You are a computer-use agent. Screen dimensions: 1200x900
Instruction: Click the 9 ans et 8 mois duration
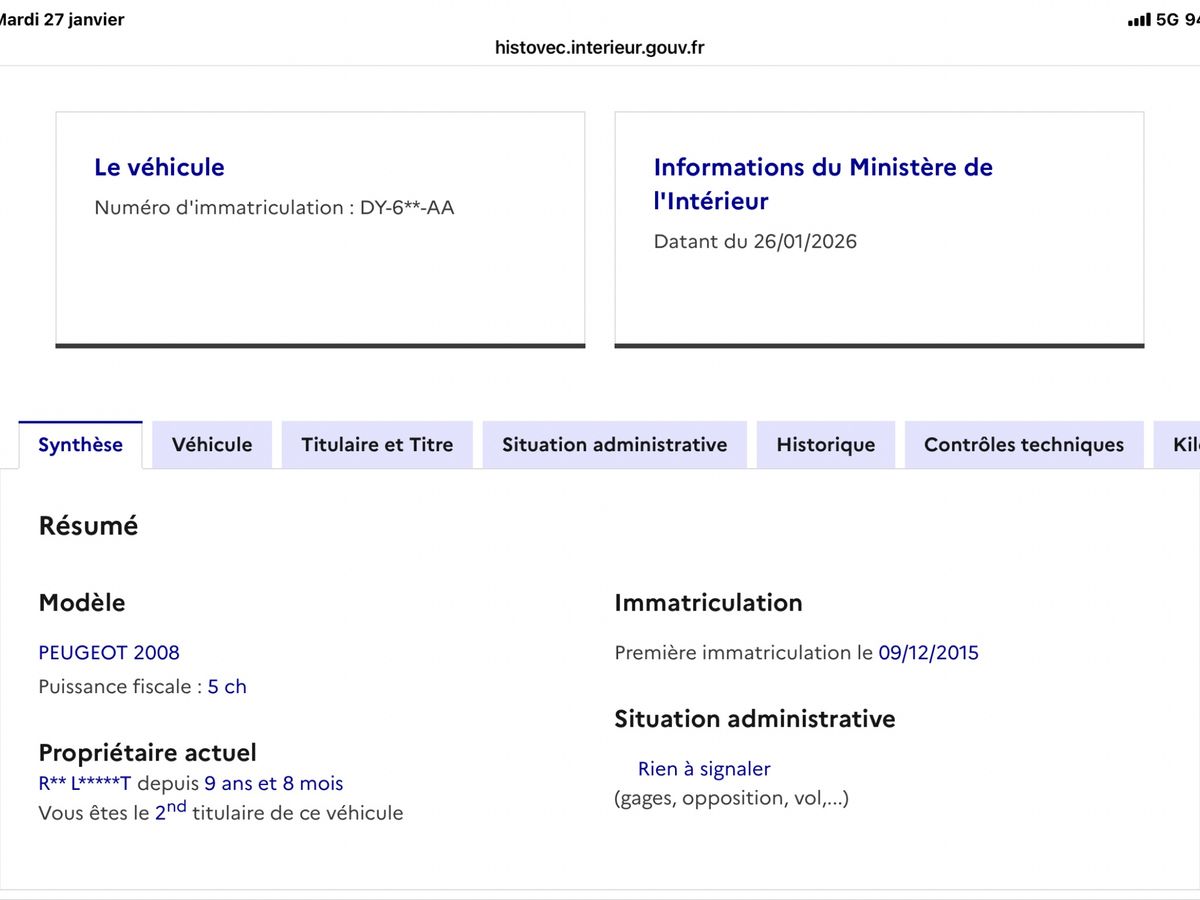tap(273, 783)
